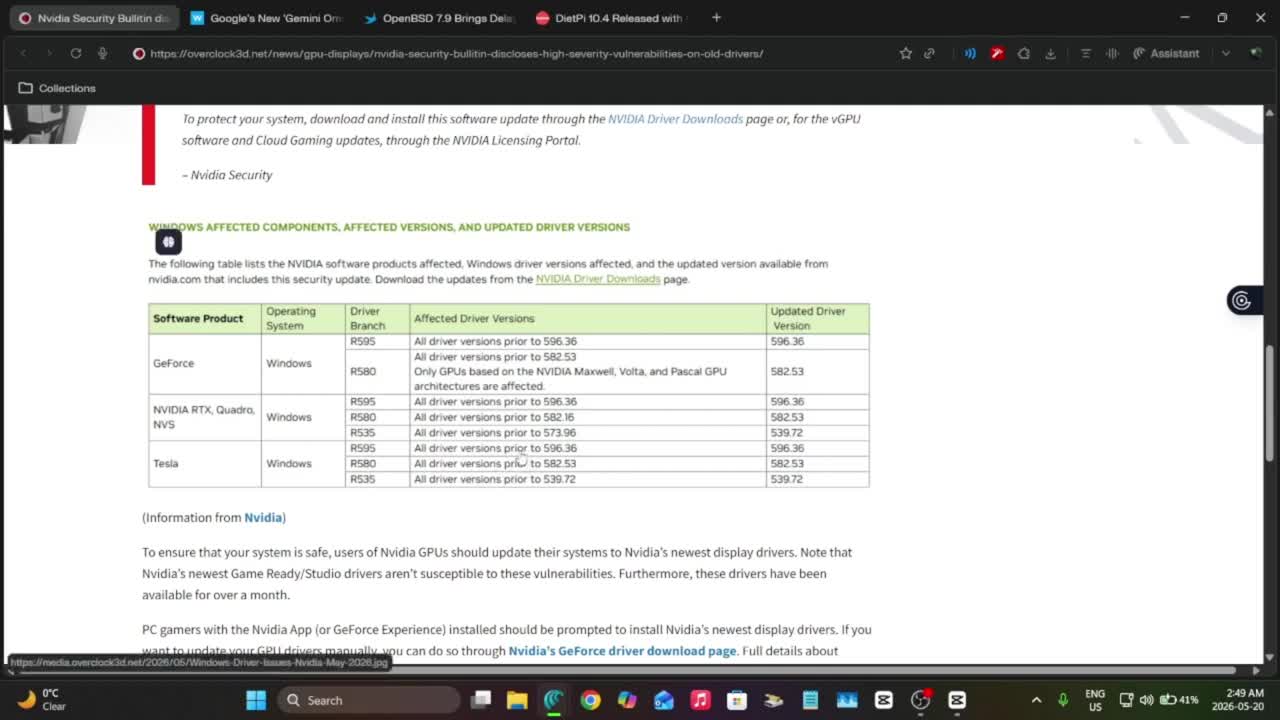The width and height of the screenshot is (1280, 720).
Task: Click the 'Windows Affected Components' green heading
Action: (389, 227)
